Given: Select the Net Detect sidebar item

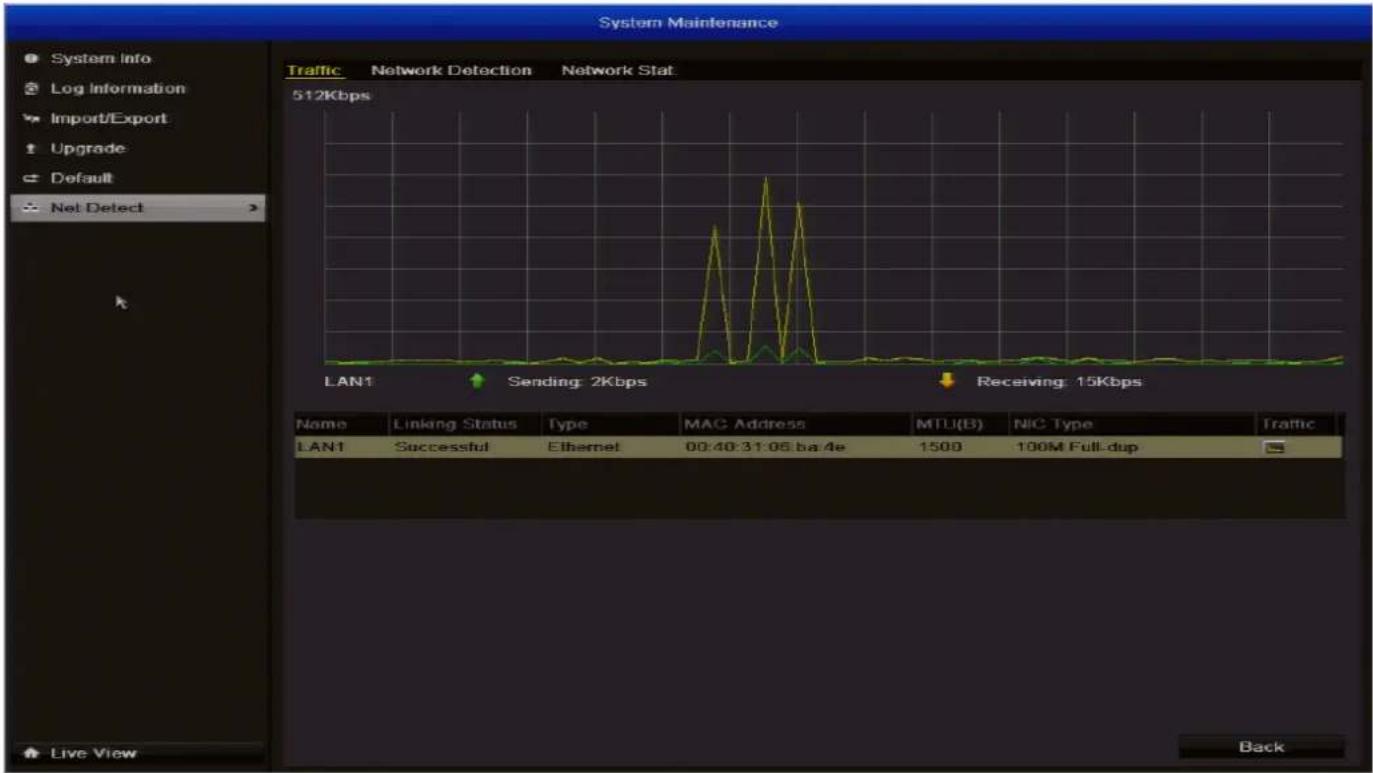Looking at the screenshot, I should 138,208.
